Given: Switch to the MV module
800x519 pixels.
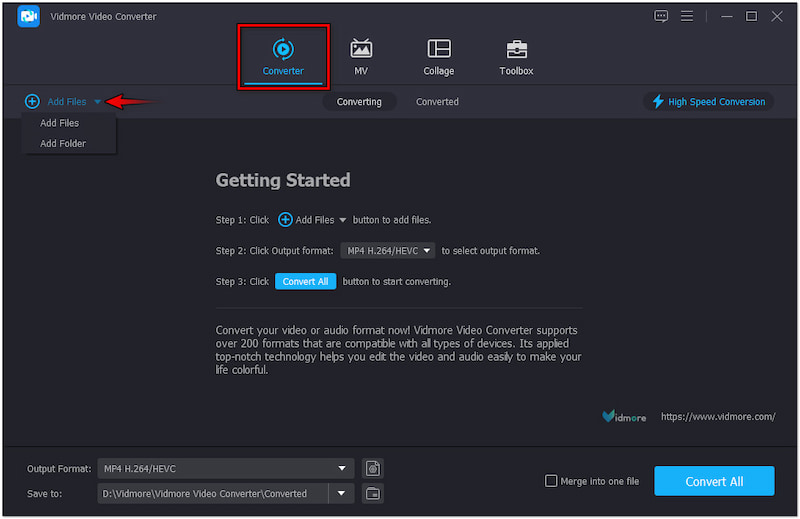Looking at the screenshot, I should pyautogui.click(x=361, y=57).
